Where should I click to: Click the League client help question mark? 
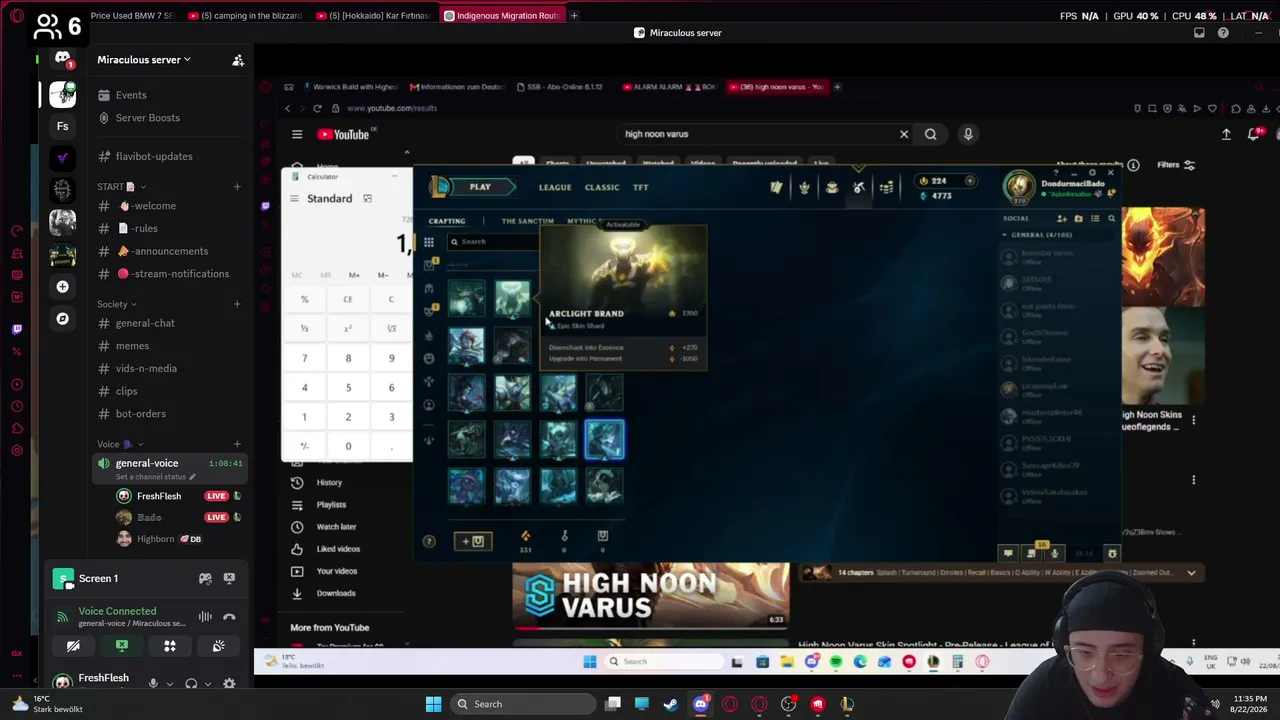tap(429, 541)
